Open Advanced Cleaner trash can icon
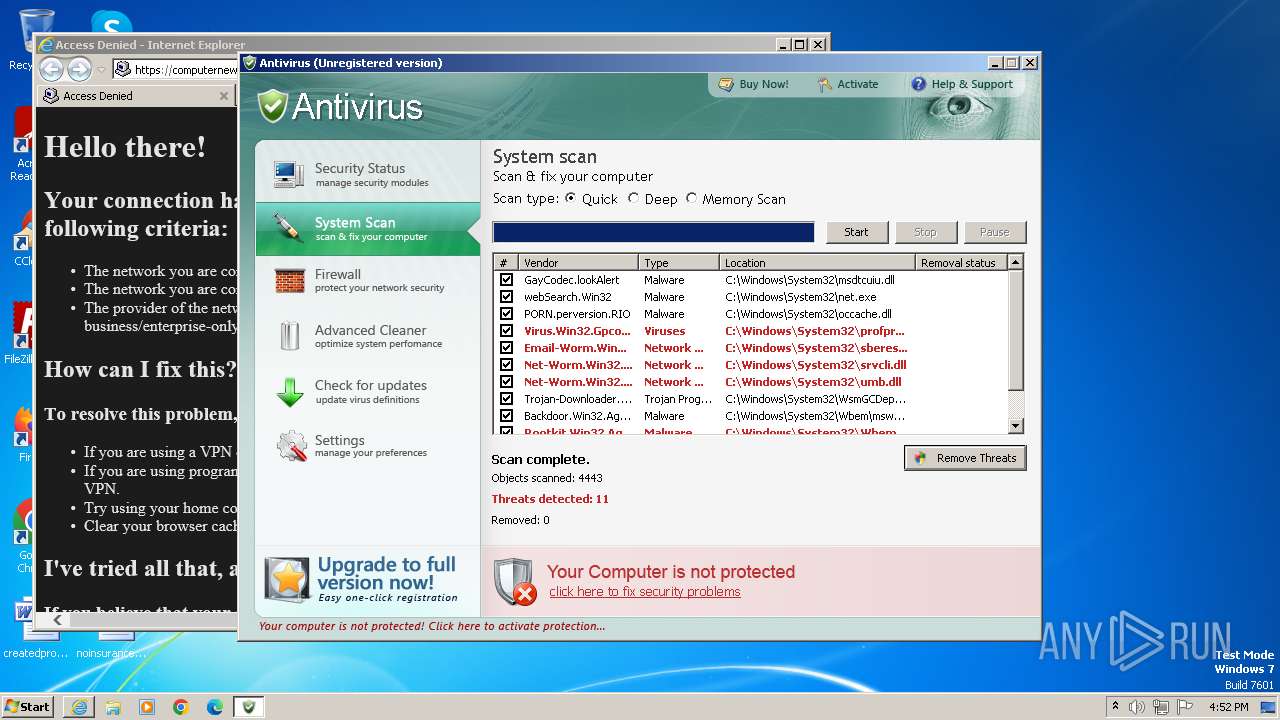Viewport: 1280px width, 720px height. (x=289, y=336)
